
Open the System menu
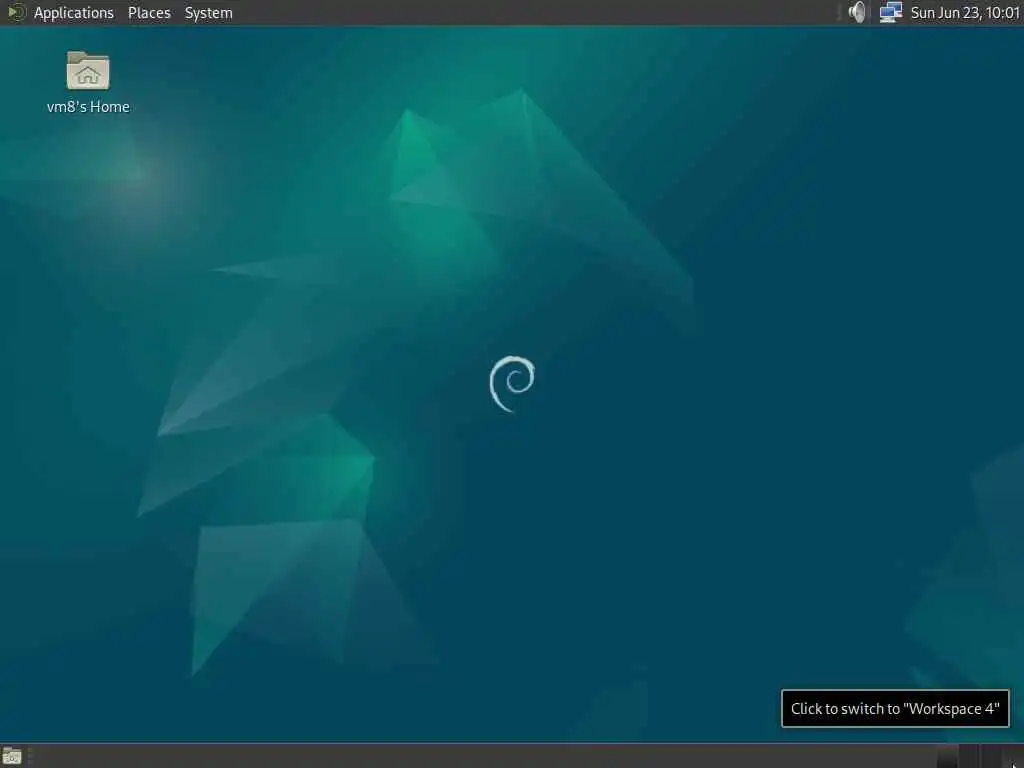(208, 13)
